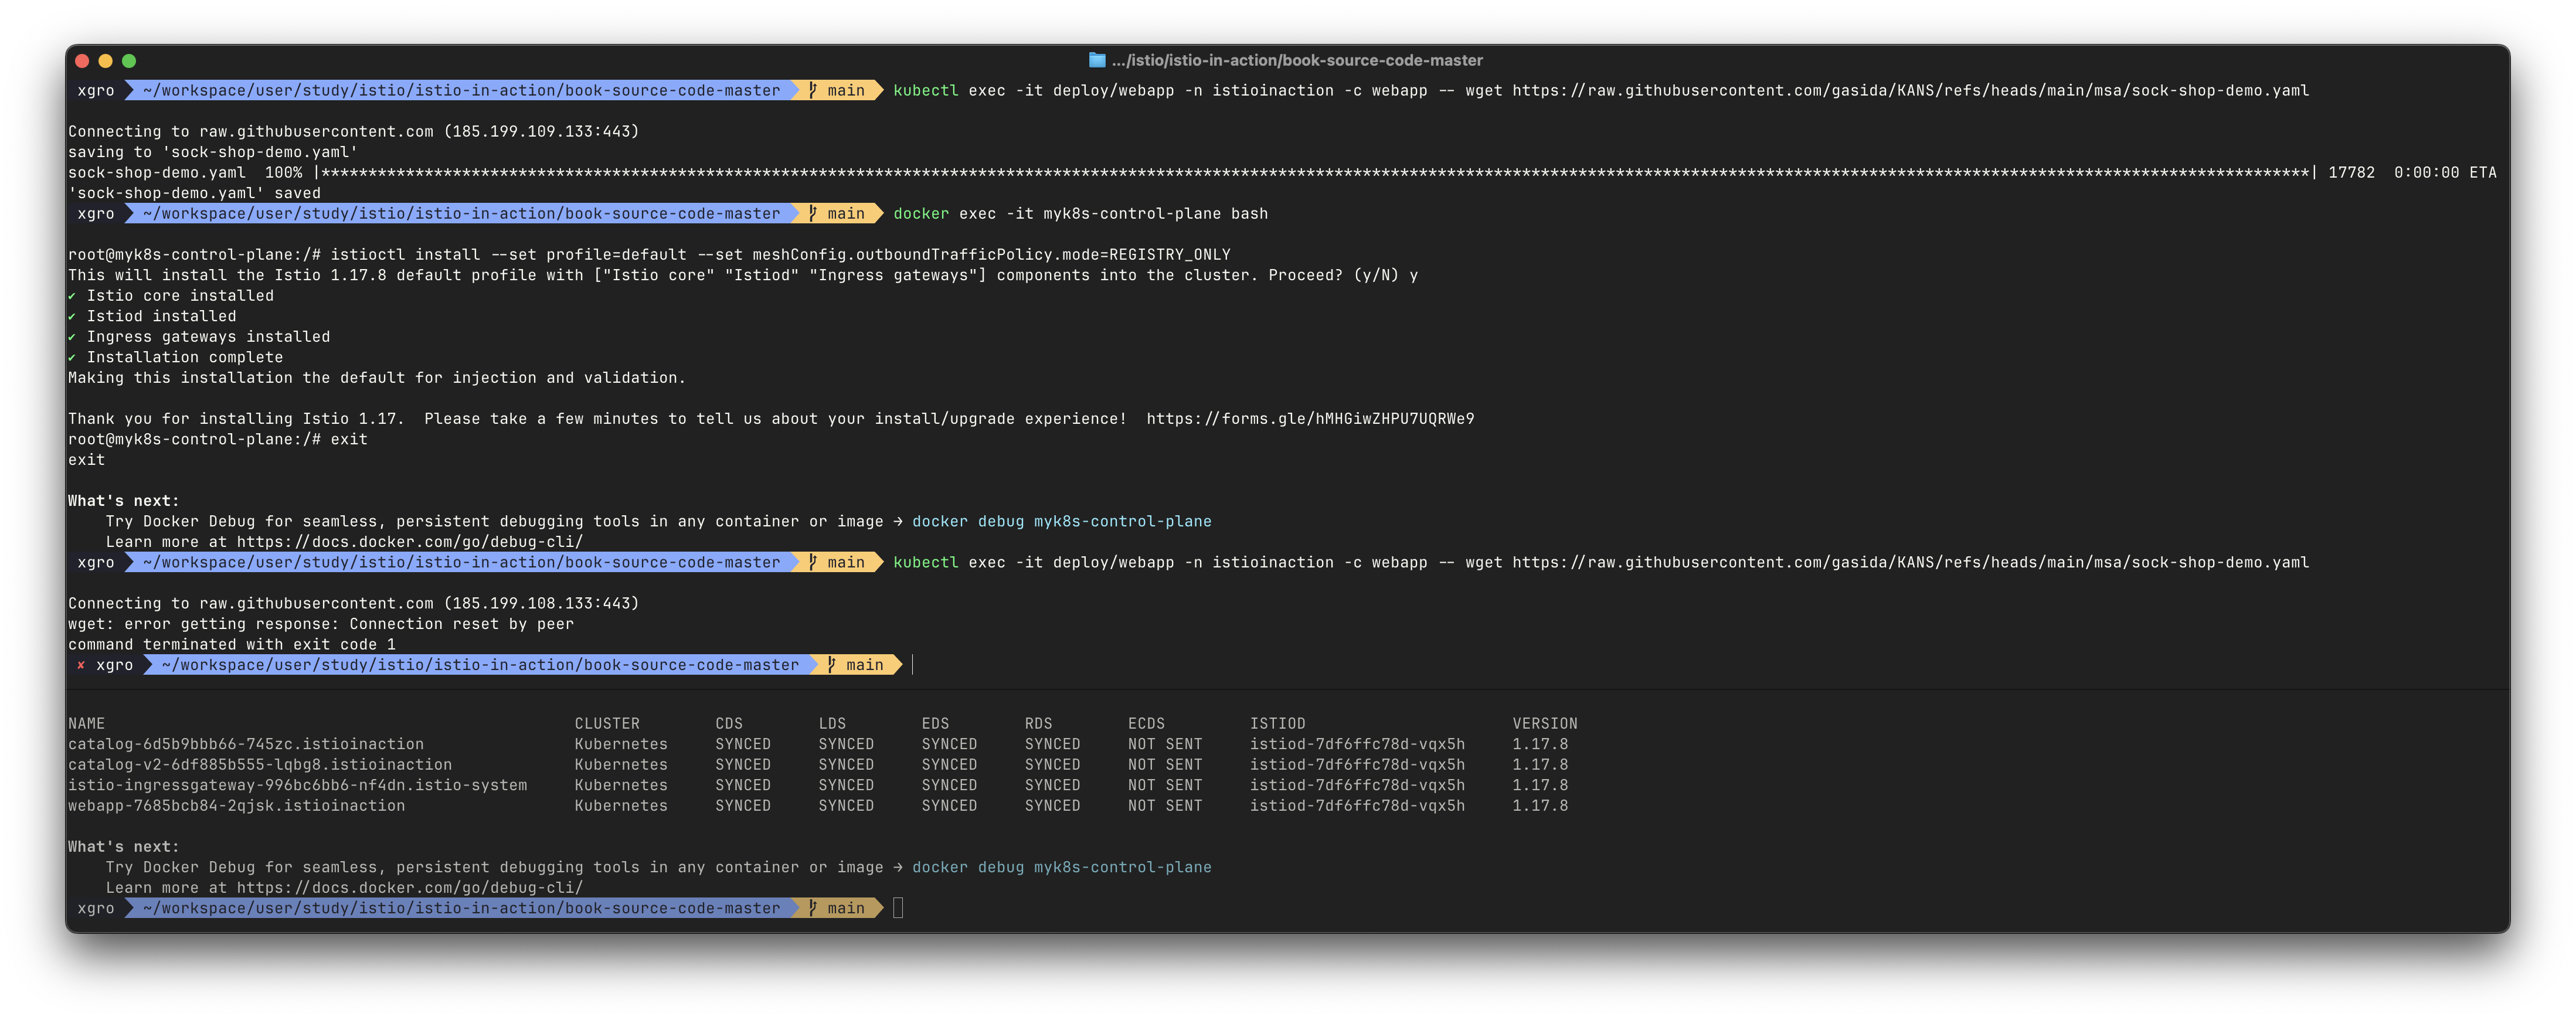Click the red close window button
This screenshot has width=2576, height=1020.
click(82, 61)
